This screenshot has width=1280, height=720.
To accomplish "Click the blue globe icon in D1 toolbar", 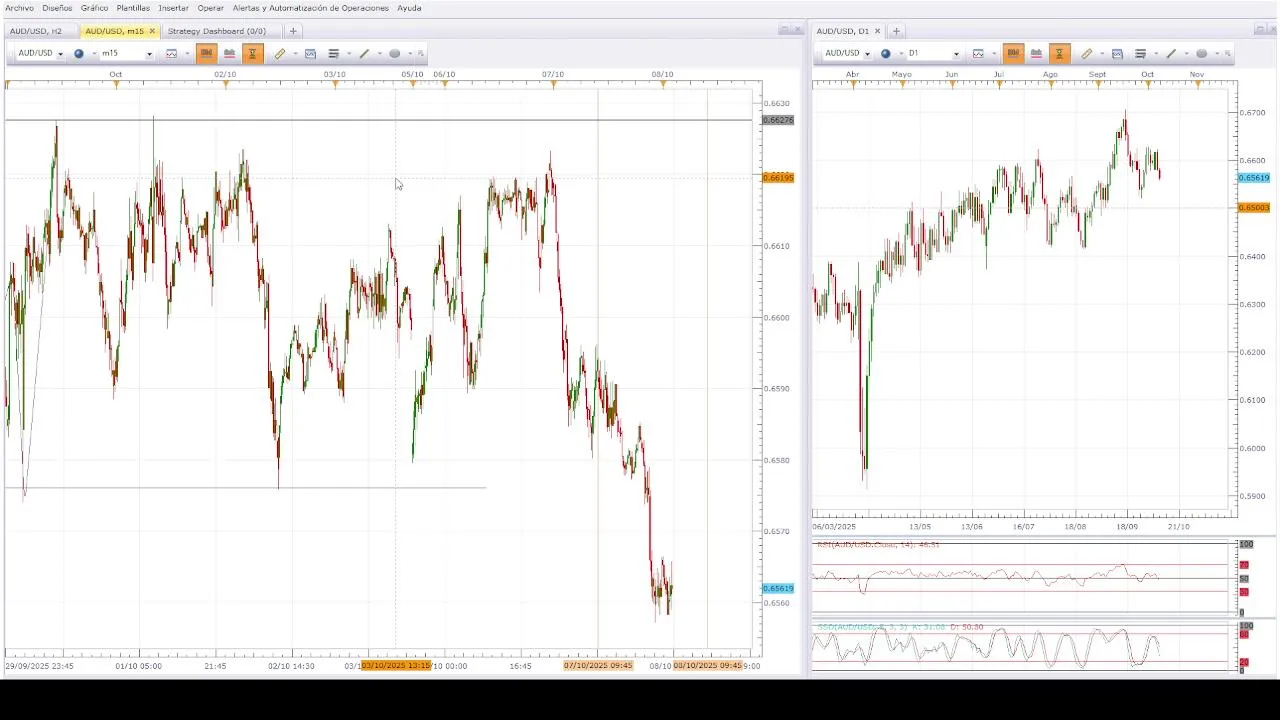I will (x=886, y=53).
